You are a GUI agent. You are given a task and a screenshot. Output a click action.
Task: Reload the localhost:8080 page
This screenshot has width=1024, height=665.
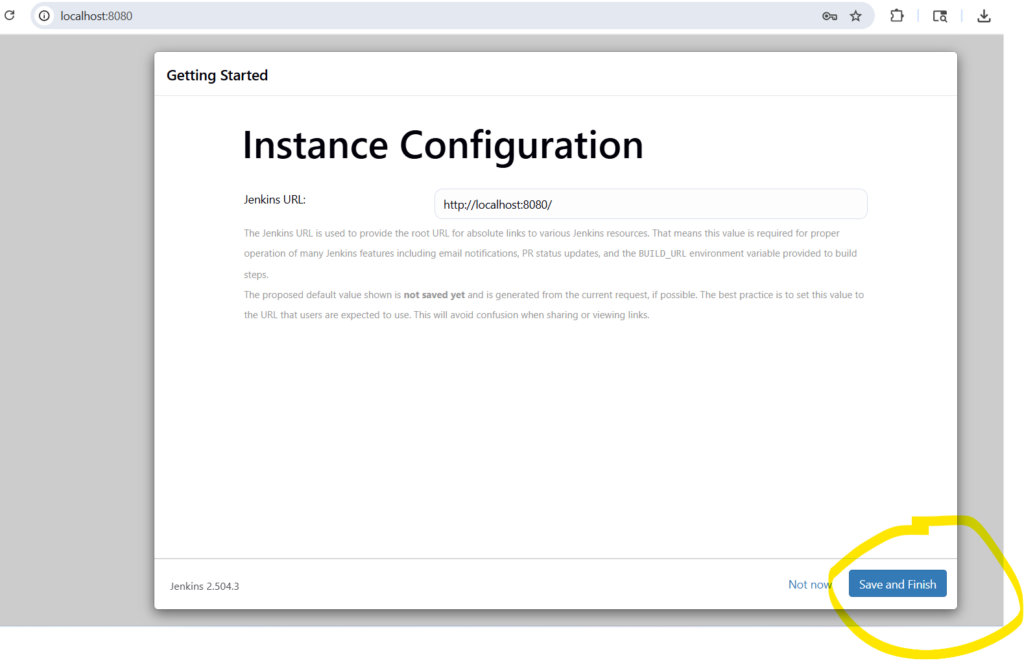12,15
